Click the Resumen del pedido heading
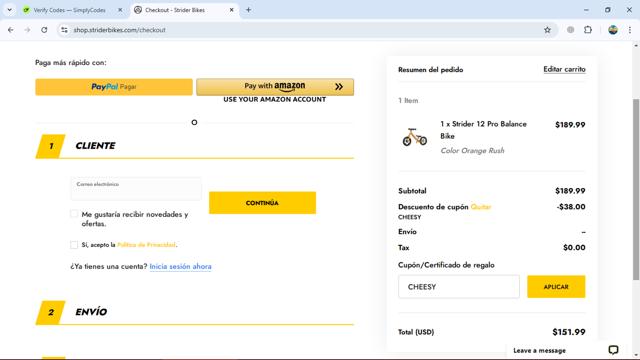Viewport: 640px width, 360px height. 431,70
